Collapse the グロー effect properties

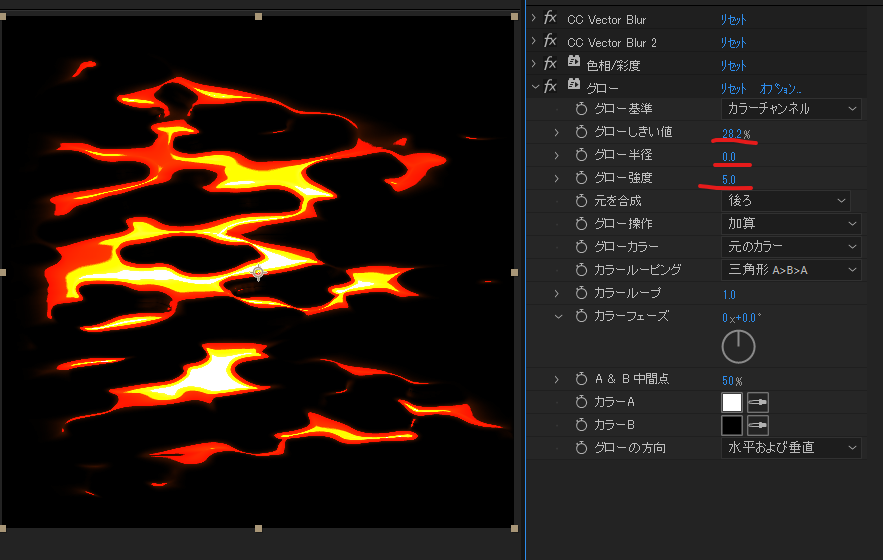(536, 87)
